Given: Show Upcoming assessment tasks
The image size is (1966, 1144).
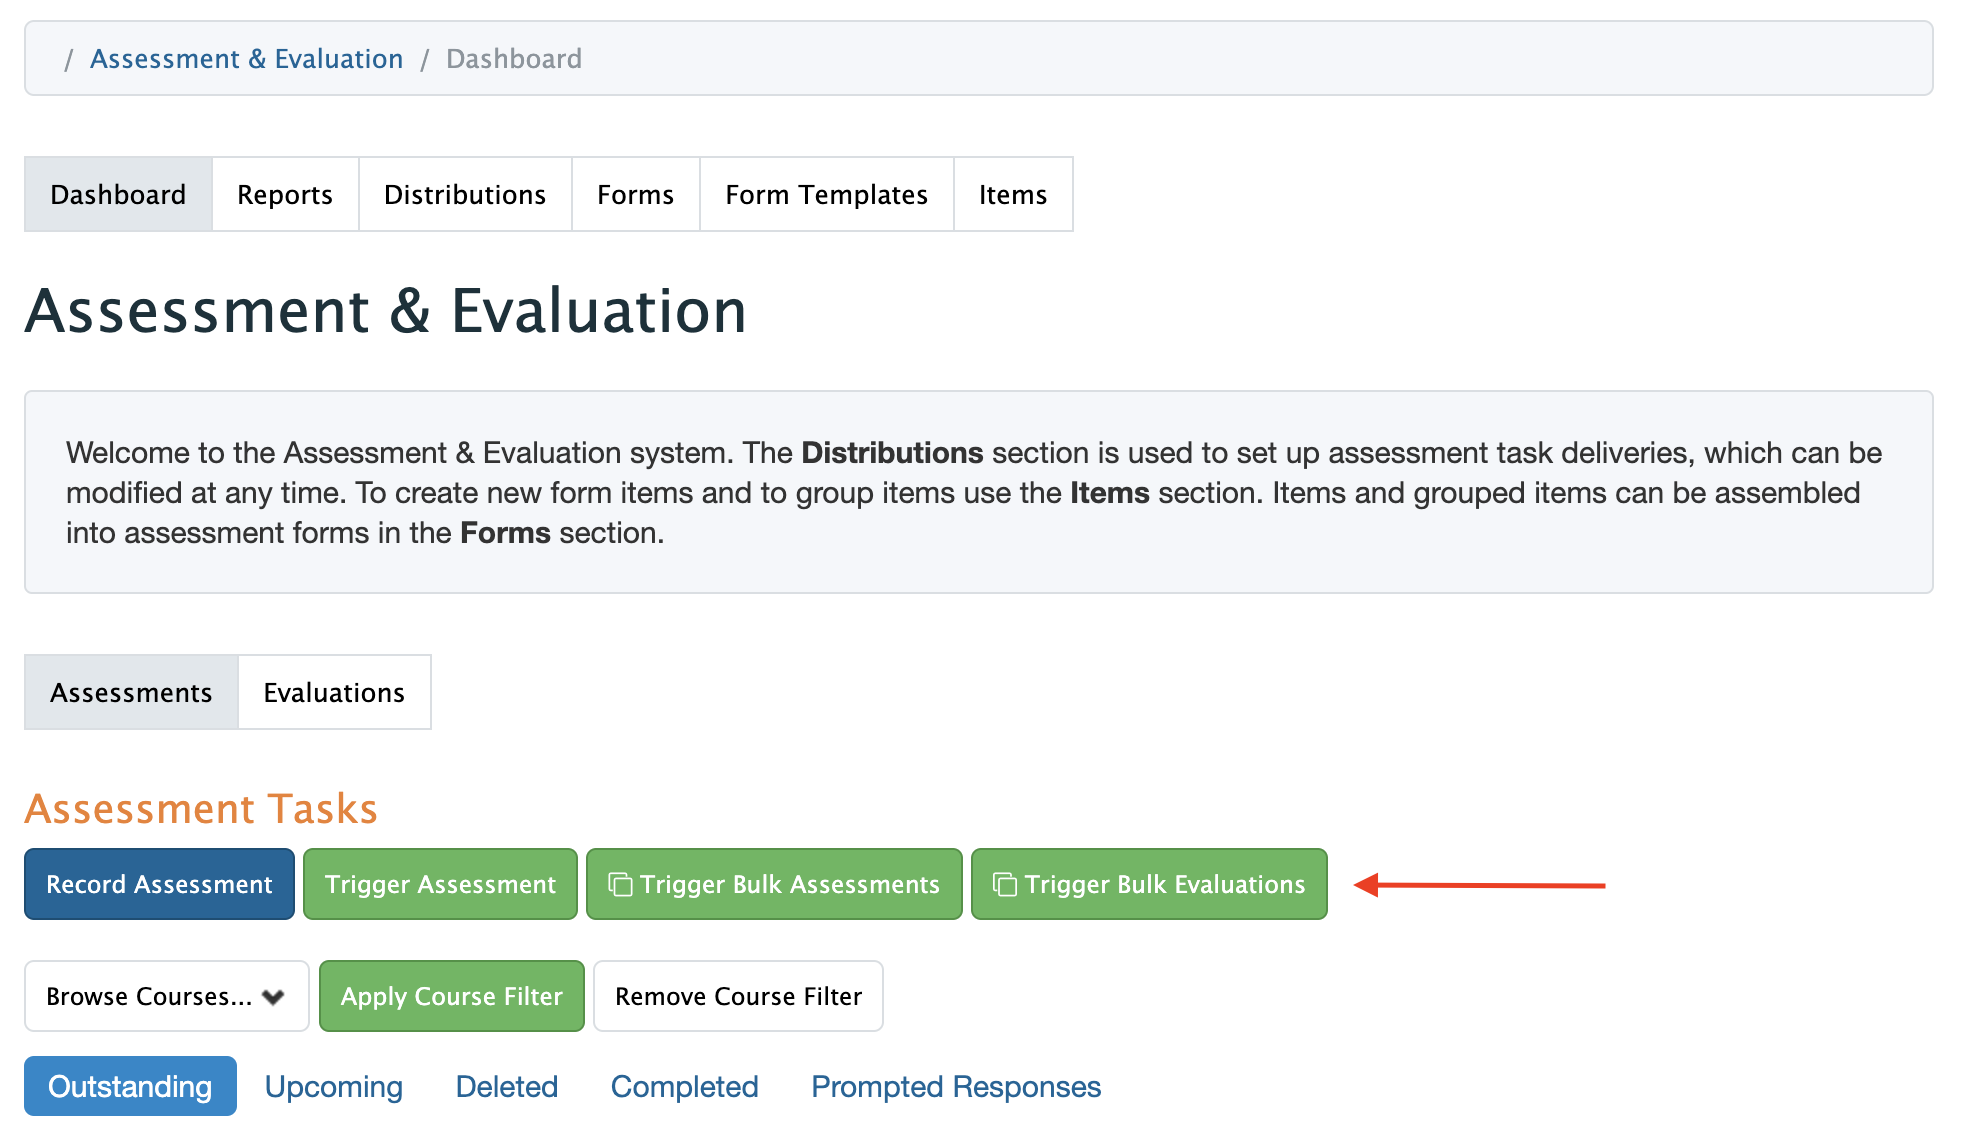Looking at the screenshot, I should click(333, 1086).
